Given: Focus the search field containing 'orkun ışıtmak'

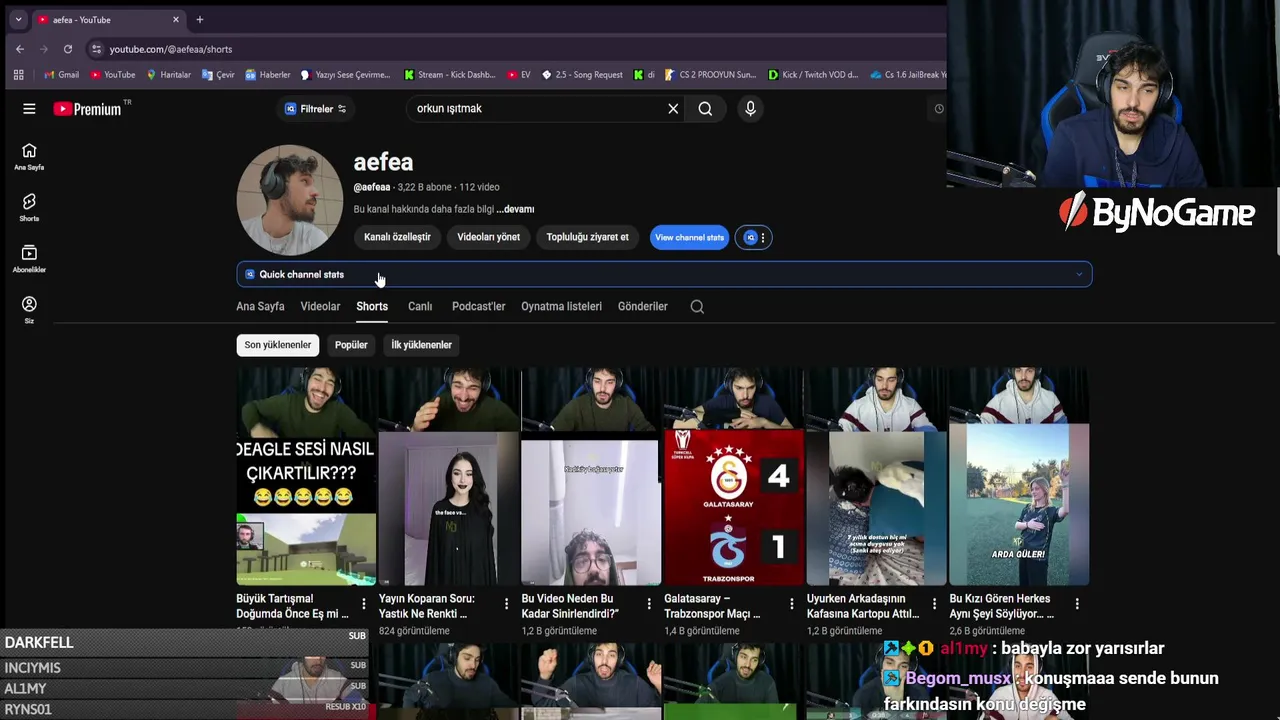Looking at the screenshot, I should click(535, 109).
